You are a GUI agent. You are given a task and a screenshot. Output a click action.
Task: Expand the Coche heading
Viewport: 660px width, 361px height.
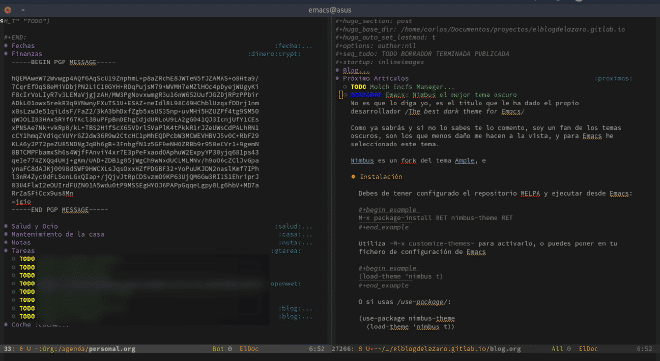(x=21, y=325)
